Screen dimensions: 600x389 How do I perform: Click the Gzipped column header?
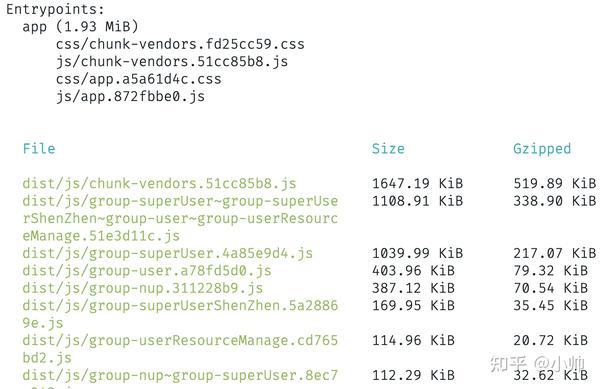[x=542, y=149]
